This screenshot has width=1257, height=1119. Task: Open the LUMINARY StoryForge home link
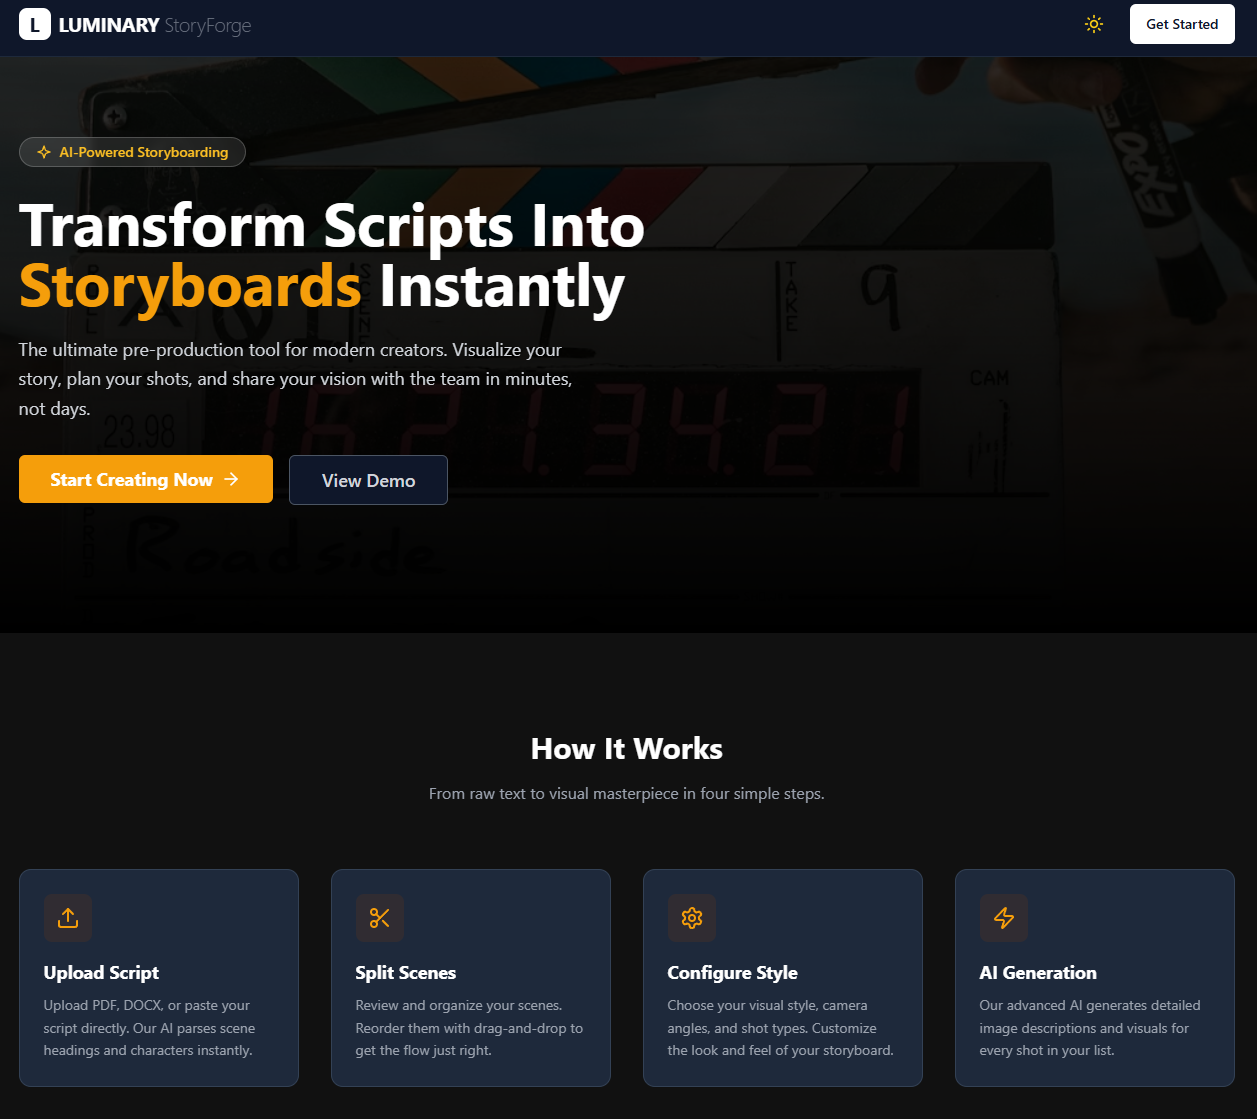coord(135,24)
